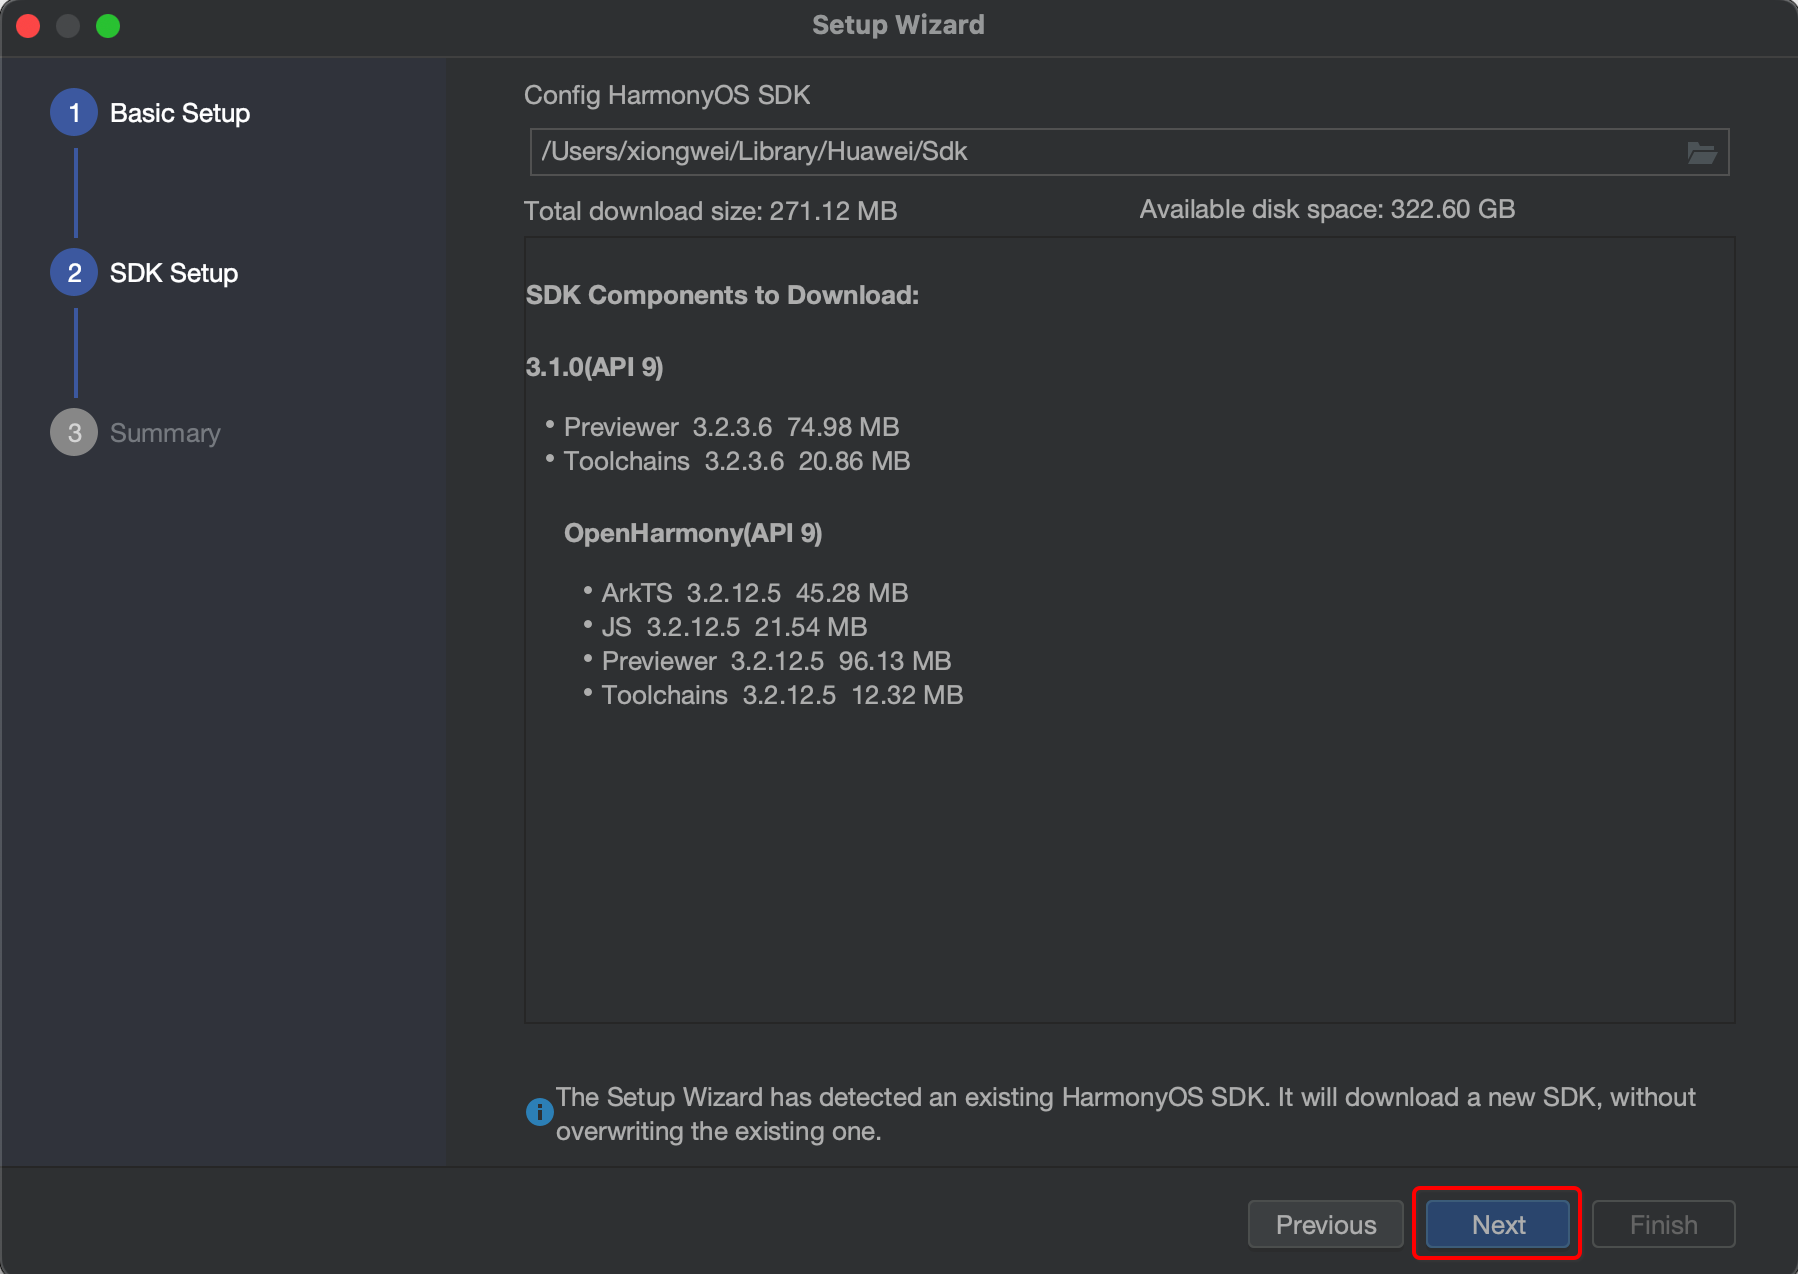Click the Config HarmonyOS SDK label

(x=667, y=95)
